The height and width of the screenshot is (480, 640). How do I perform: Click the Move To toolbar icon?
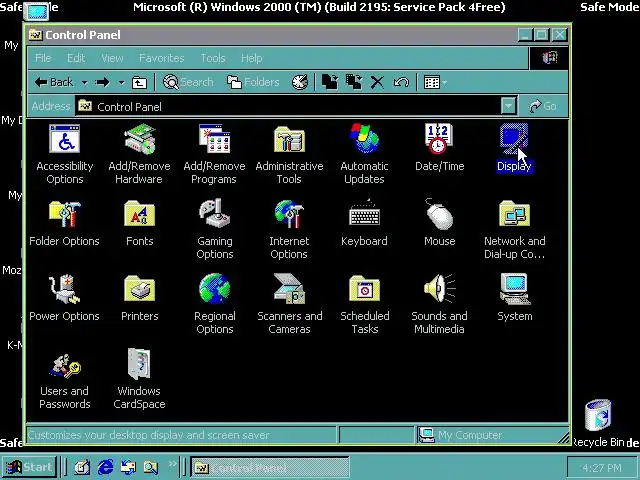[x=330, y=82]
